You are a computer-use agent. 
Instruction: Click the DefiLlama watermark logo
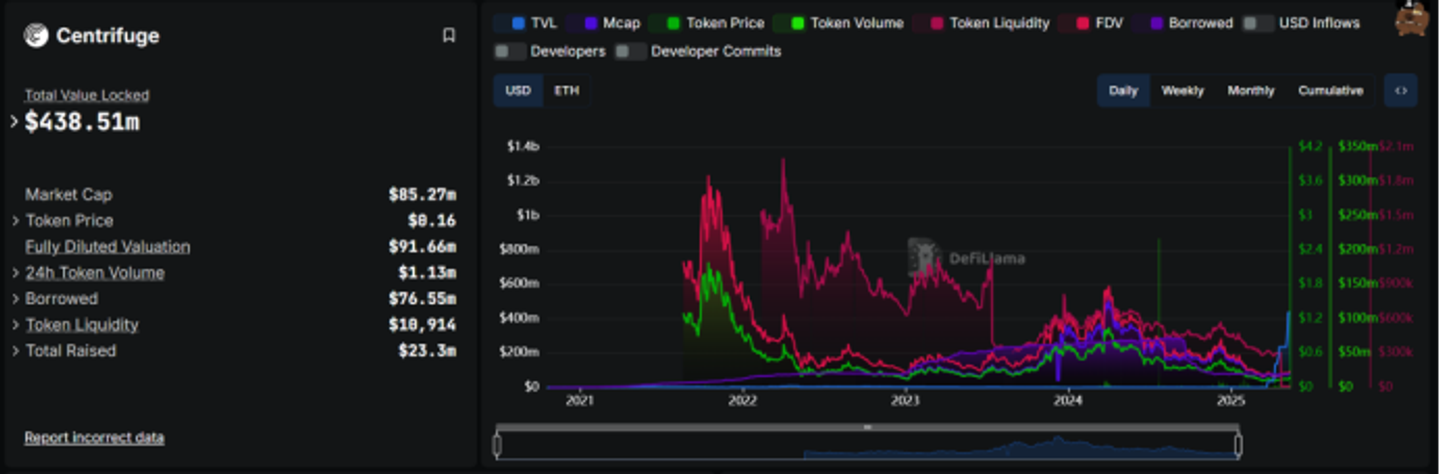click(x=966, y=258)
